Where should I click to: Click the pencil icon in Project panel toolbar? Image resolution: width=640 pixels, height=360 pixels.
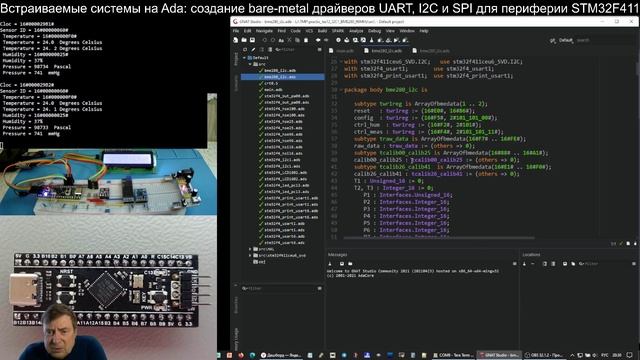click(253, 50)
